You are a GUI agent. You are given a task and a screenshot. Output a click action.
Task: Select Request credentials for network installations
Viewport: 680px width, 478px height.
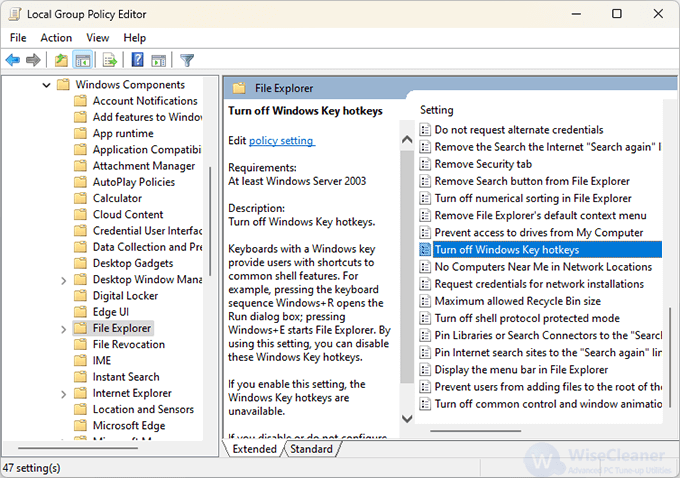[539, 284]
